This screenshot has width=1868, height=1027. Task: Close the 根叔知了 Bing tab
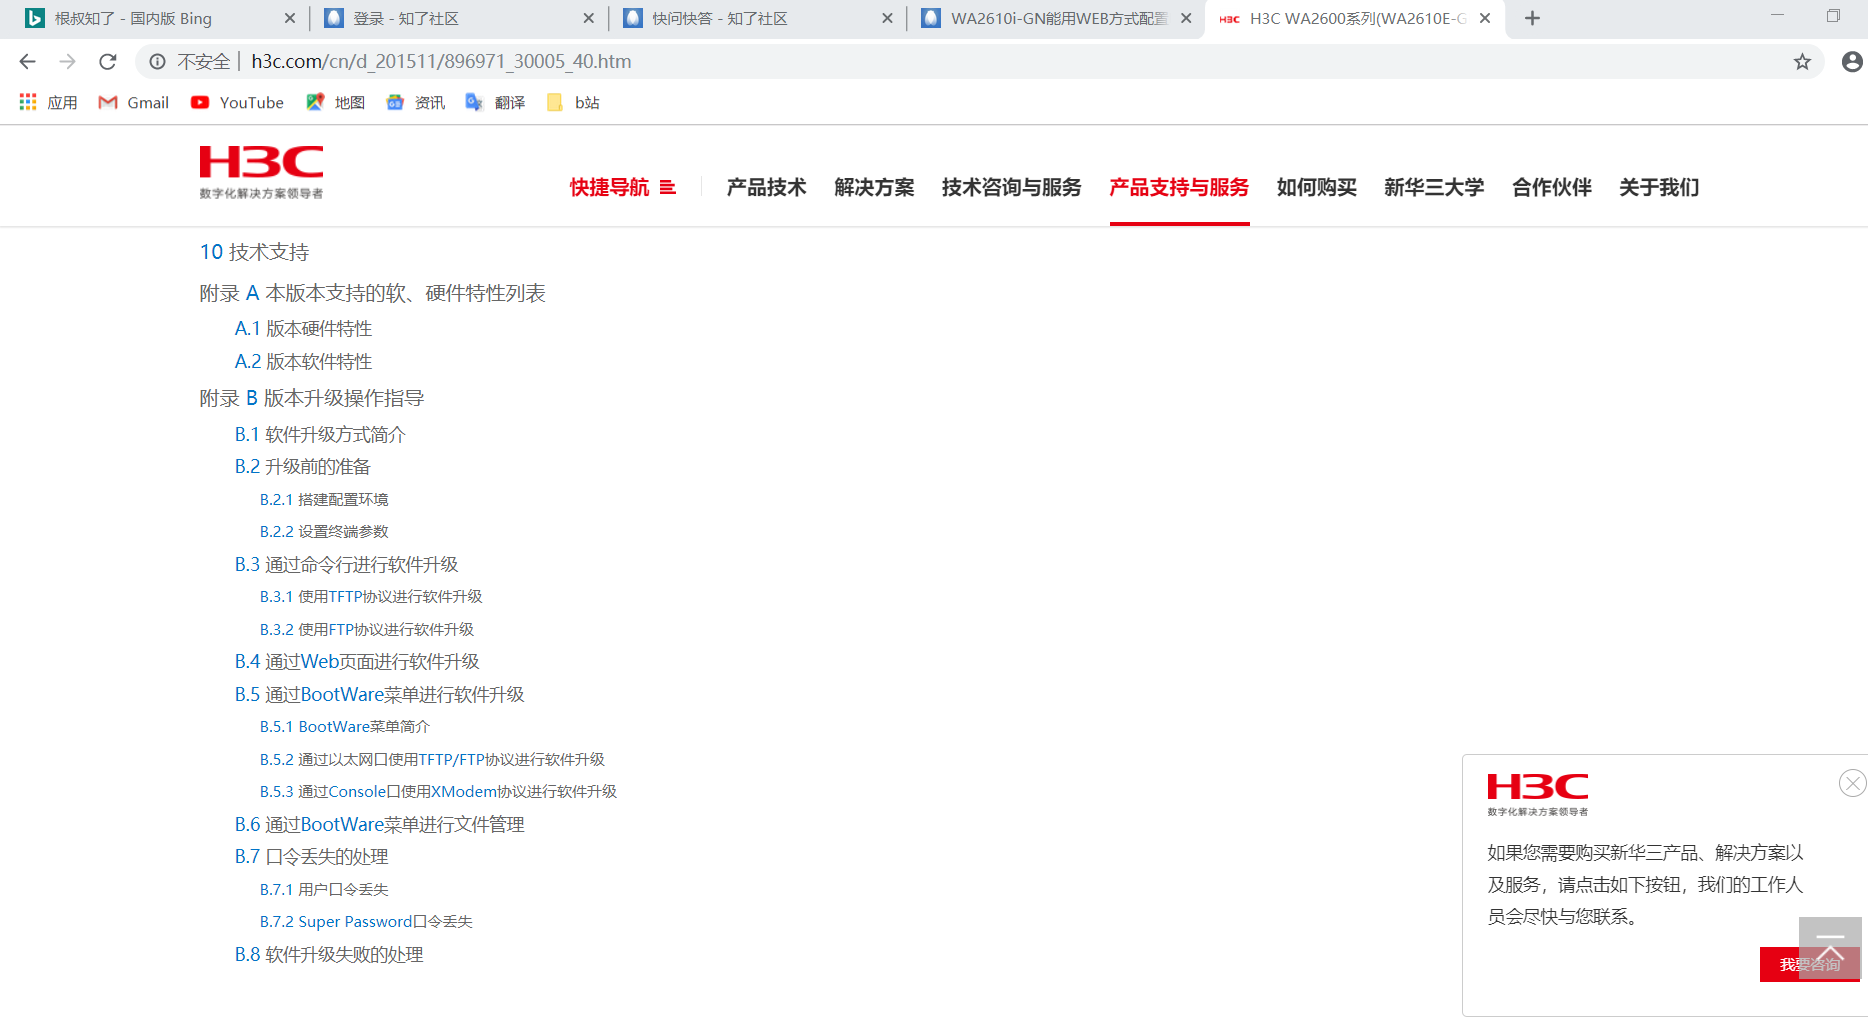290,18
